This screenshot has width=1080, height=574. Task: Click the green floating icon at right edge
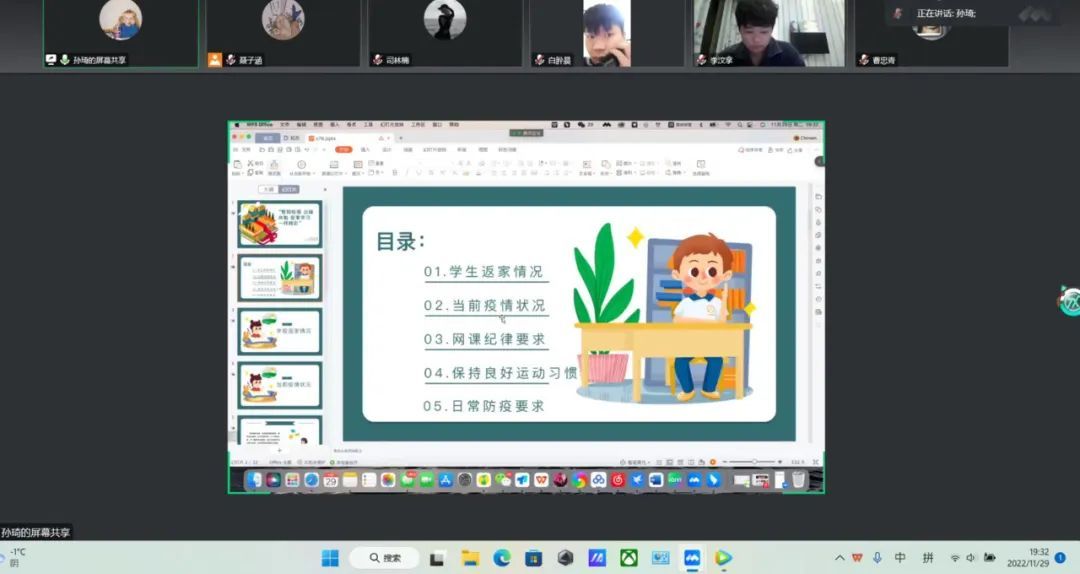coord(1070,300)
